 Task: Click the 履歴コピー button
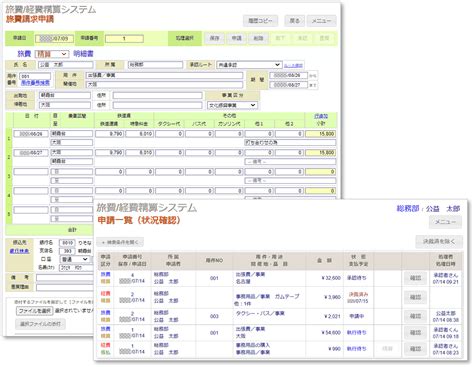pos(260,21)
